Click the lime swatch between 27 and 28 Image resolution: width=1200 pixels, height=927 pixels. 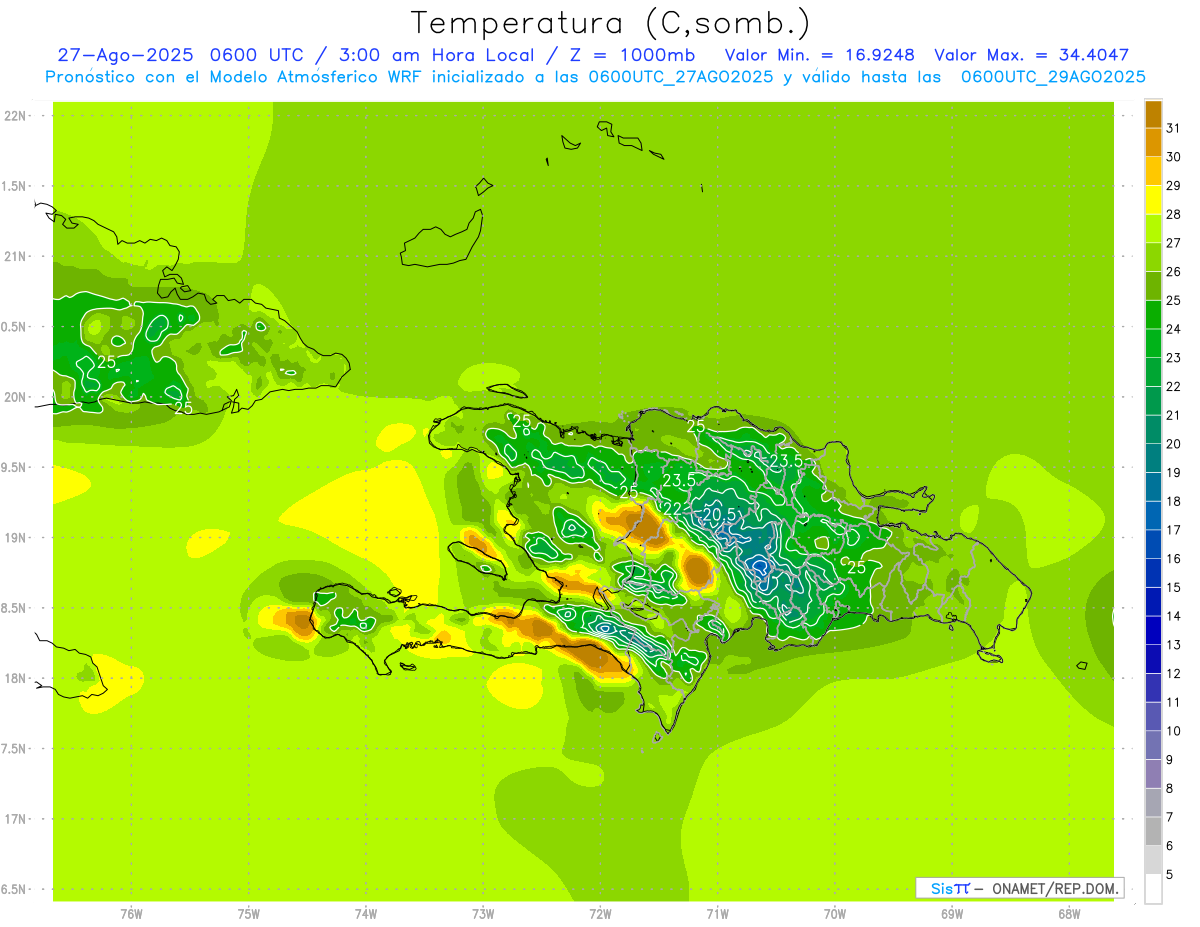coord(1153,228)
